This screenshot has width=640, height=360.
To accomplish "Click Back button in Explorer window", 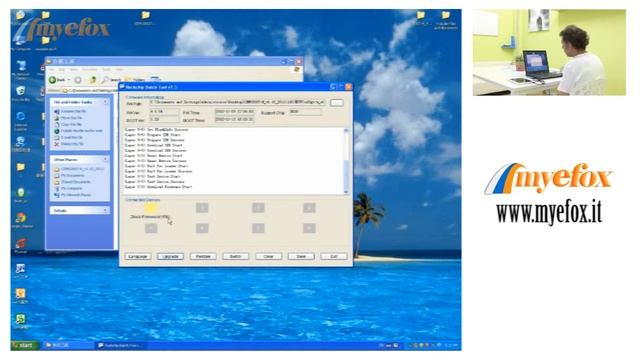I will click(x=57, y=80).
